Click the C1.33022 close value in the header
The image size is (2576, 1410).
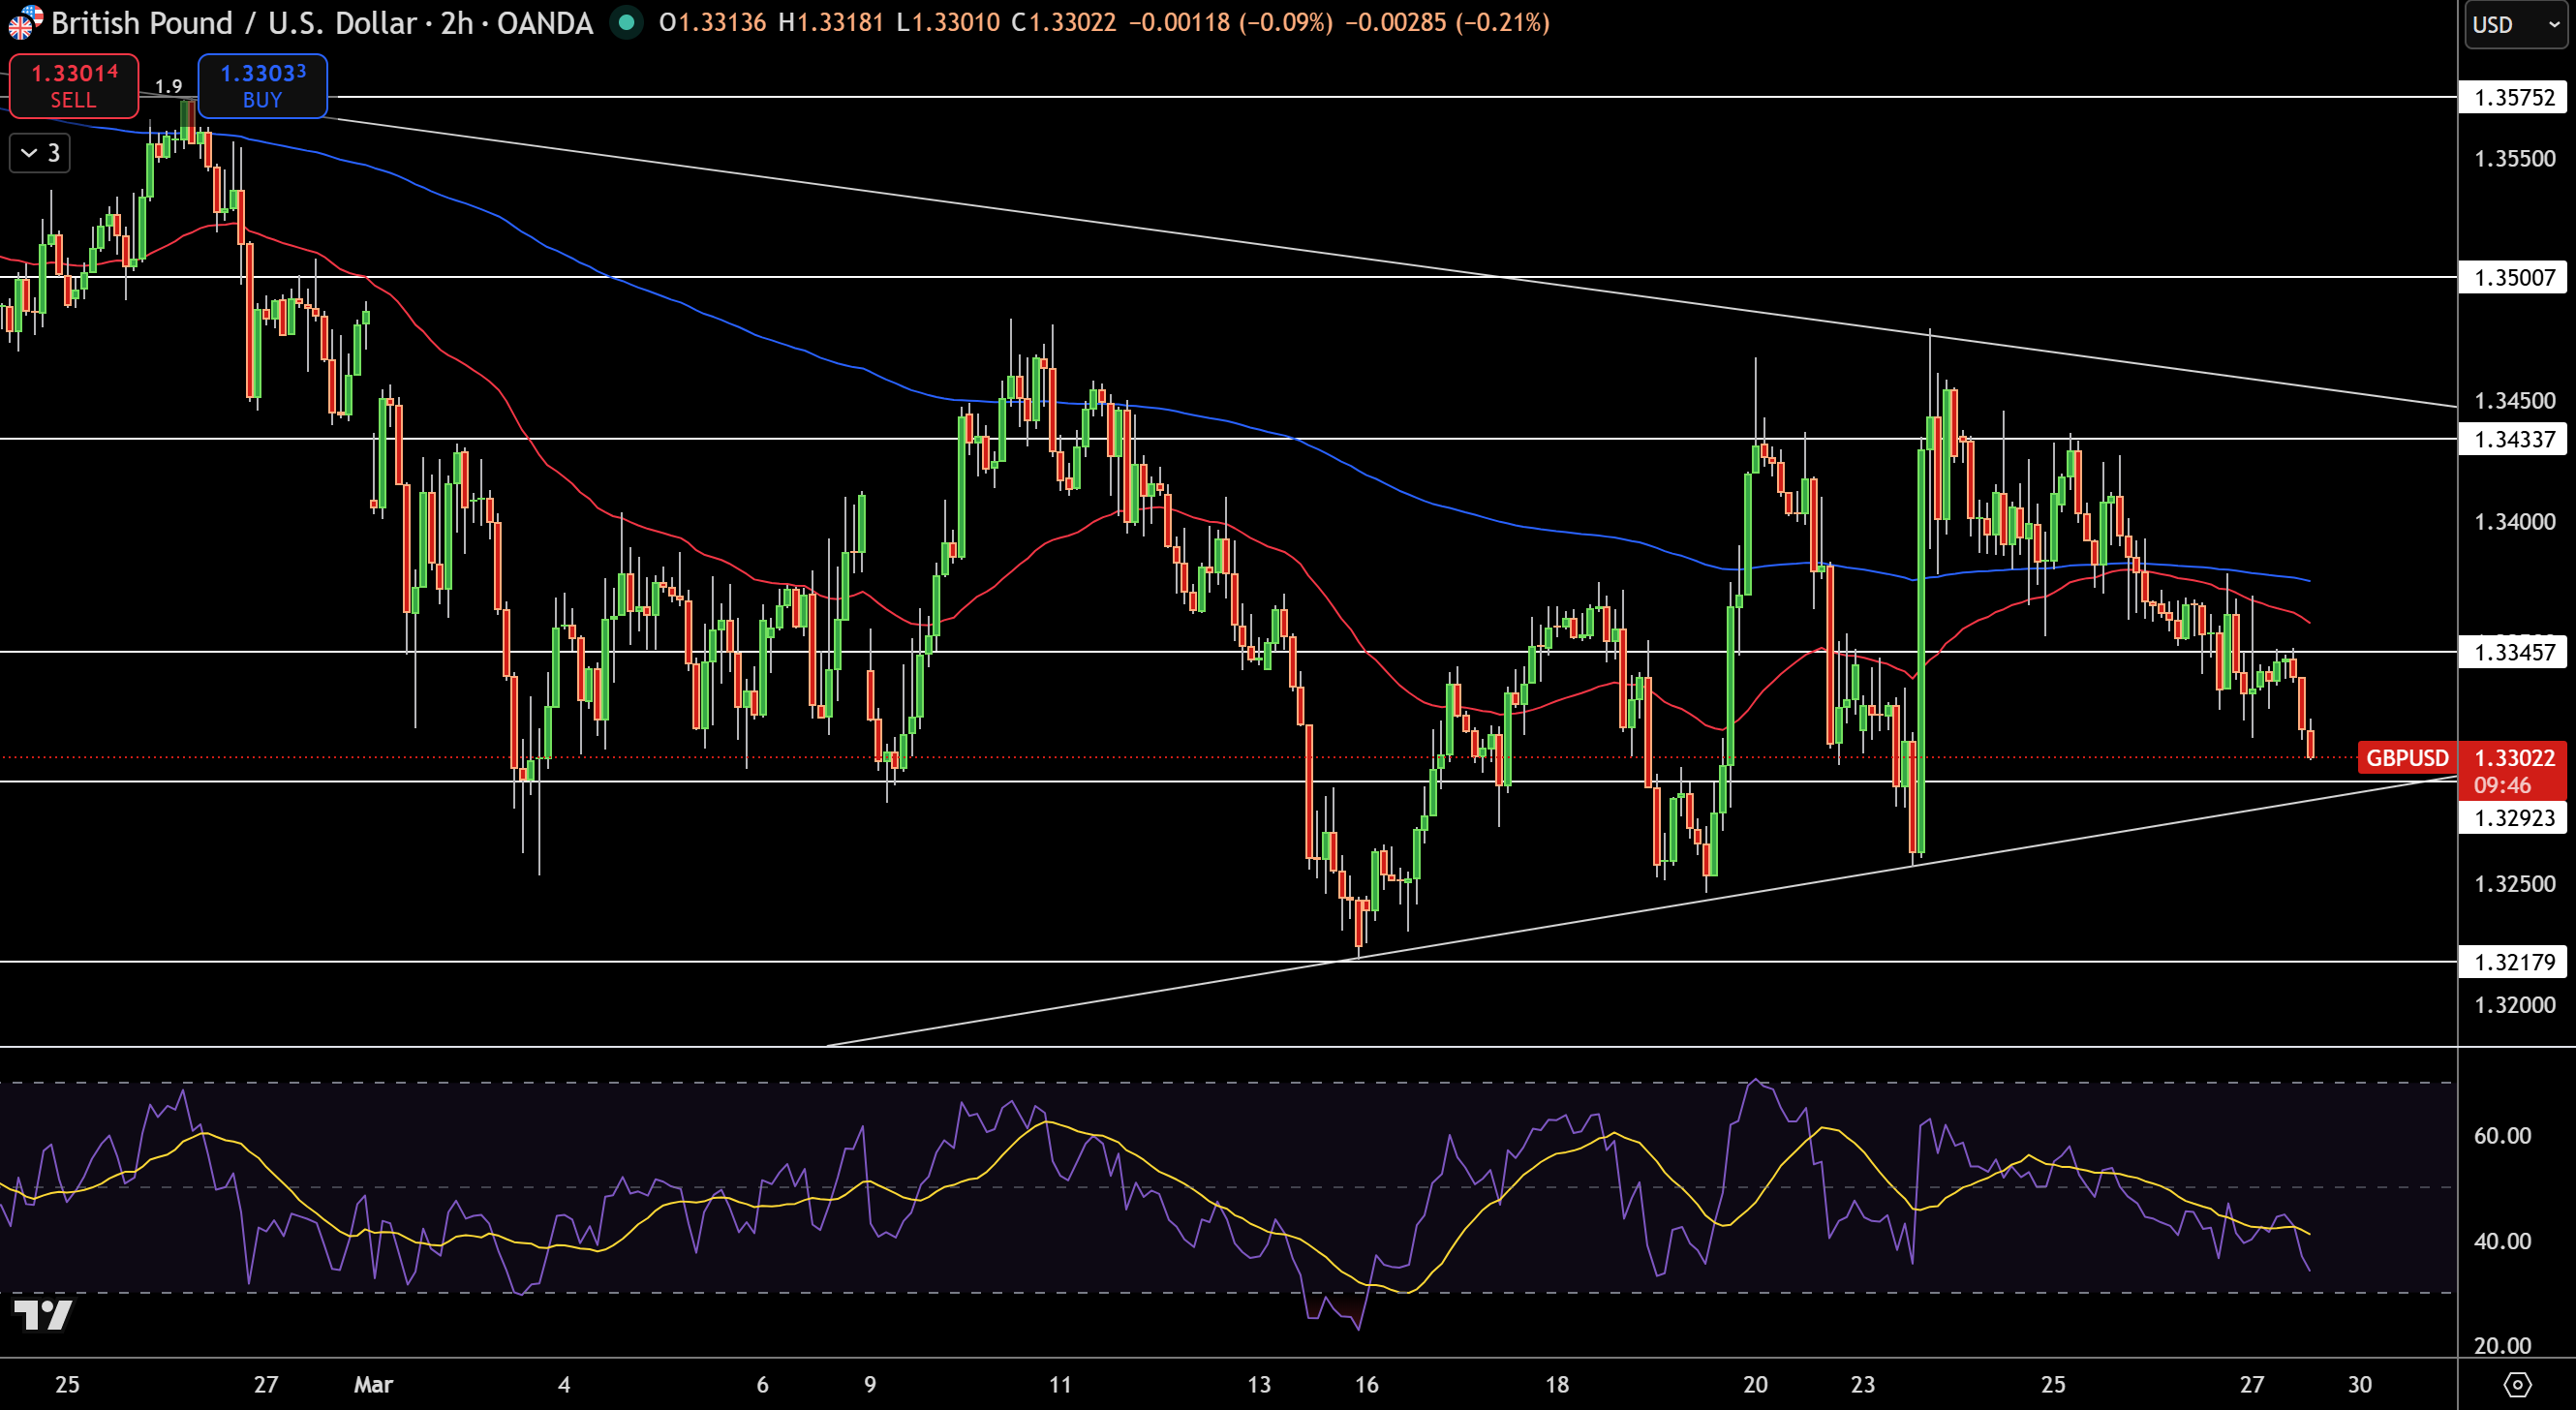(x=1063, y=22)
